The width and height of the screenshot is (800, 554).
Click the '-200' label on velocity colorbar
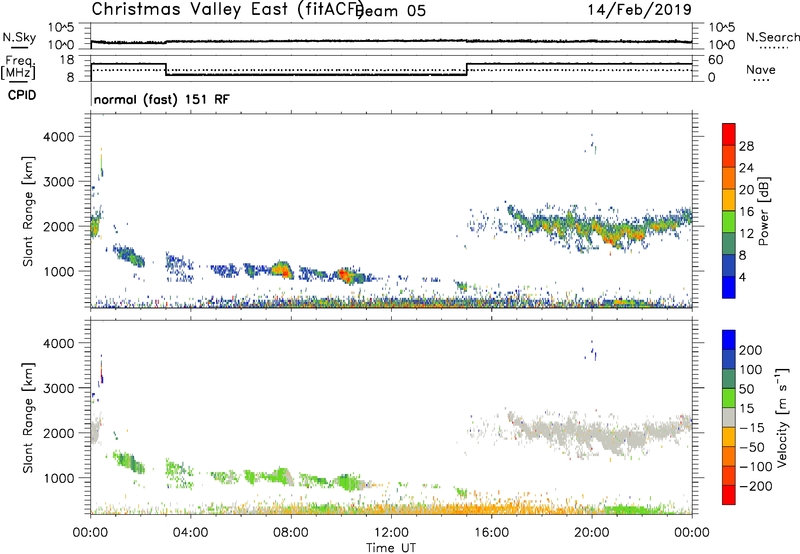(x=756, y=486)
